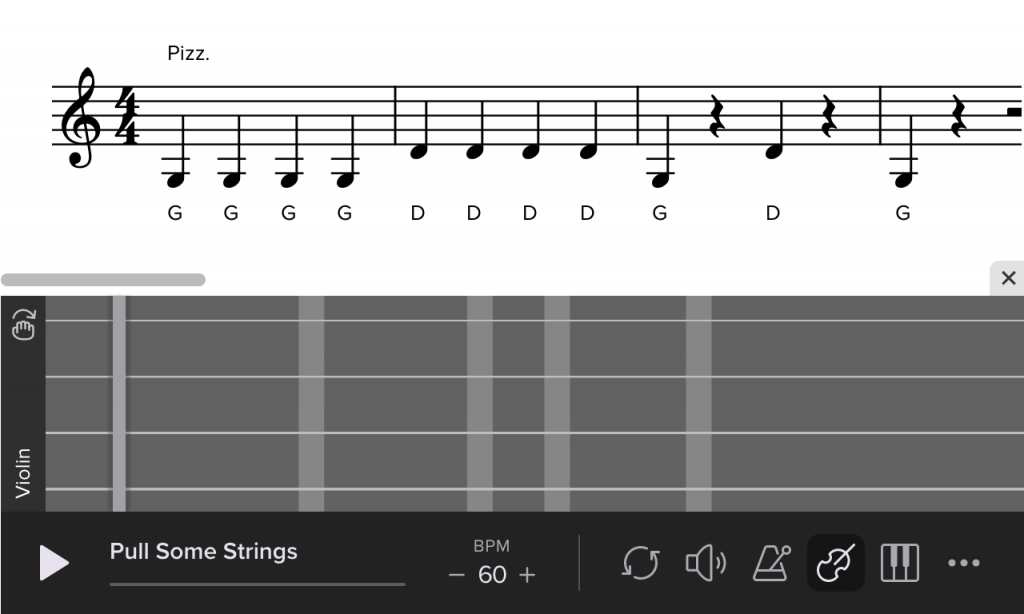Click the song progress bar under title
This screenshot has height=614, width=1024.
click(x=257, y=584)
